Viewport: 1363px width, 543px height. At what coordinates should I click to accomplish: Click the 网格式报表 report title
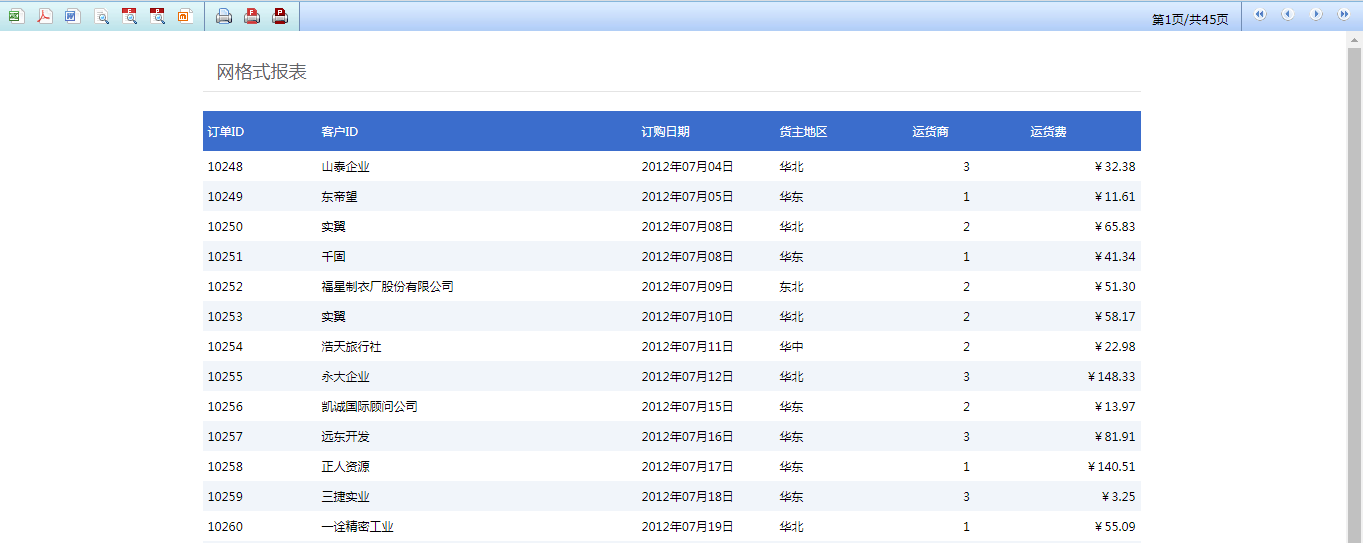[x=262, y=72]
